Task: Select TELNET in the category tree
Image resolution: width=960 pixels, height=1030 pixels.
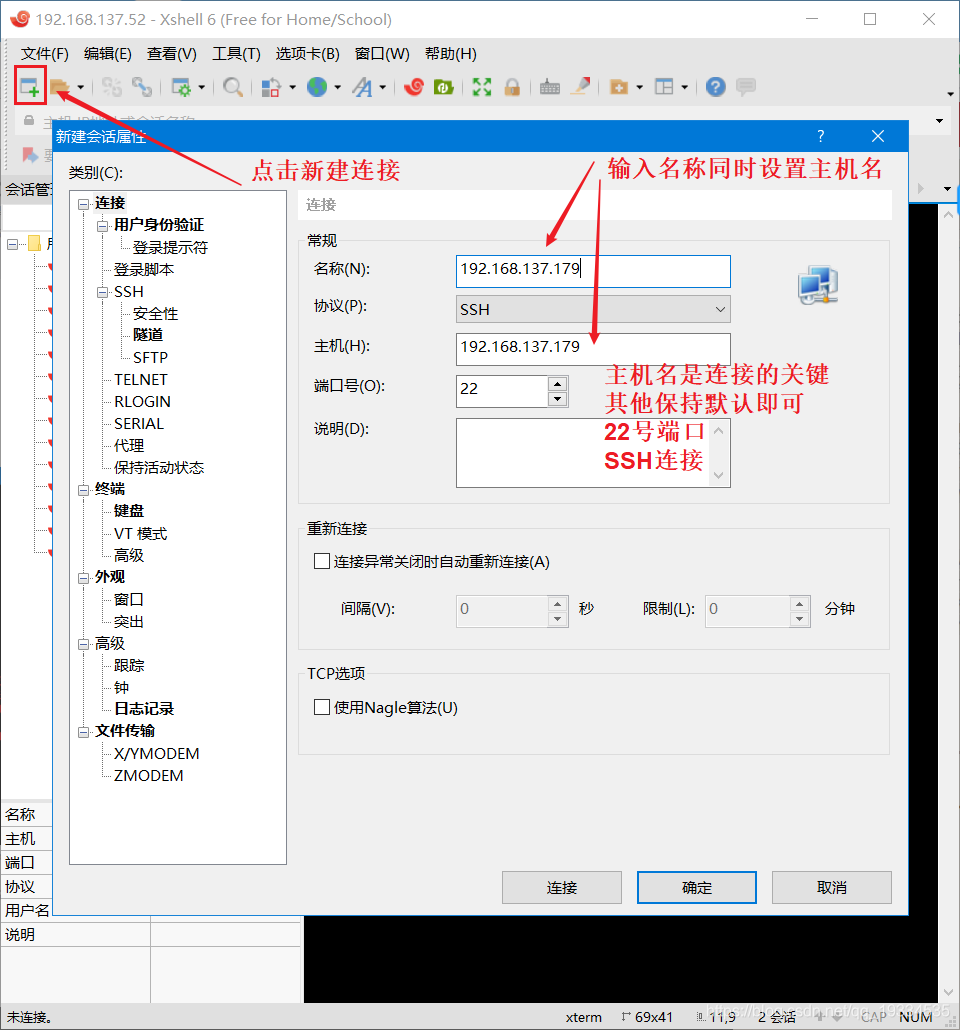Action: tap(141, 380)
